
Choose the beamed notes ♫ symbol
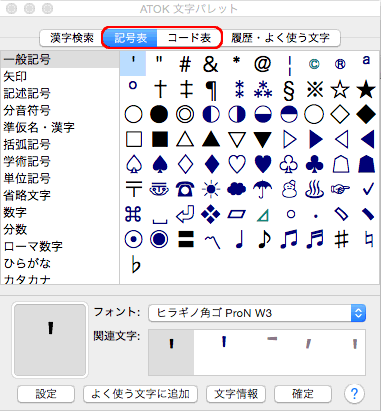click(x=289, y=239)
